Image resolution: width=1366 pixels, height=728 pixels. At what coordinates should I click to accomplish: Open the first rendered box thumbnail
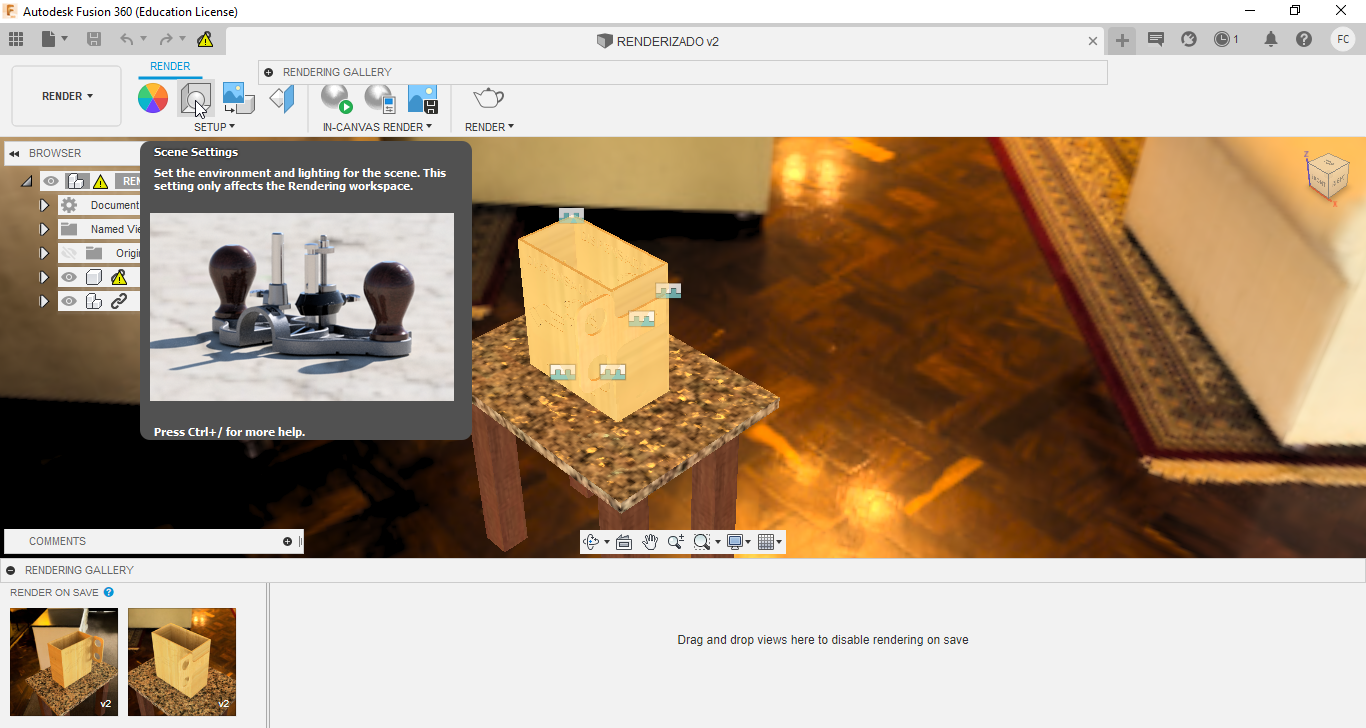tap(64, 662)
